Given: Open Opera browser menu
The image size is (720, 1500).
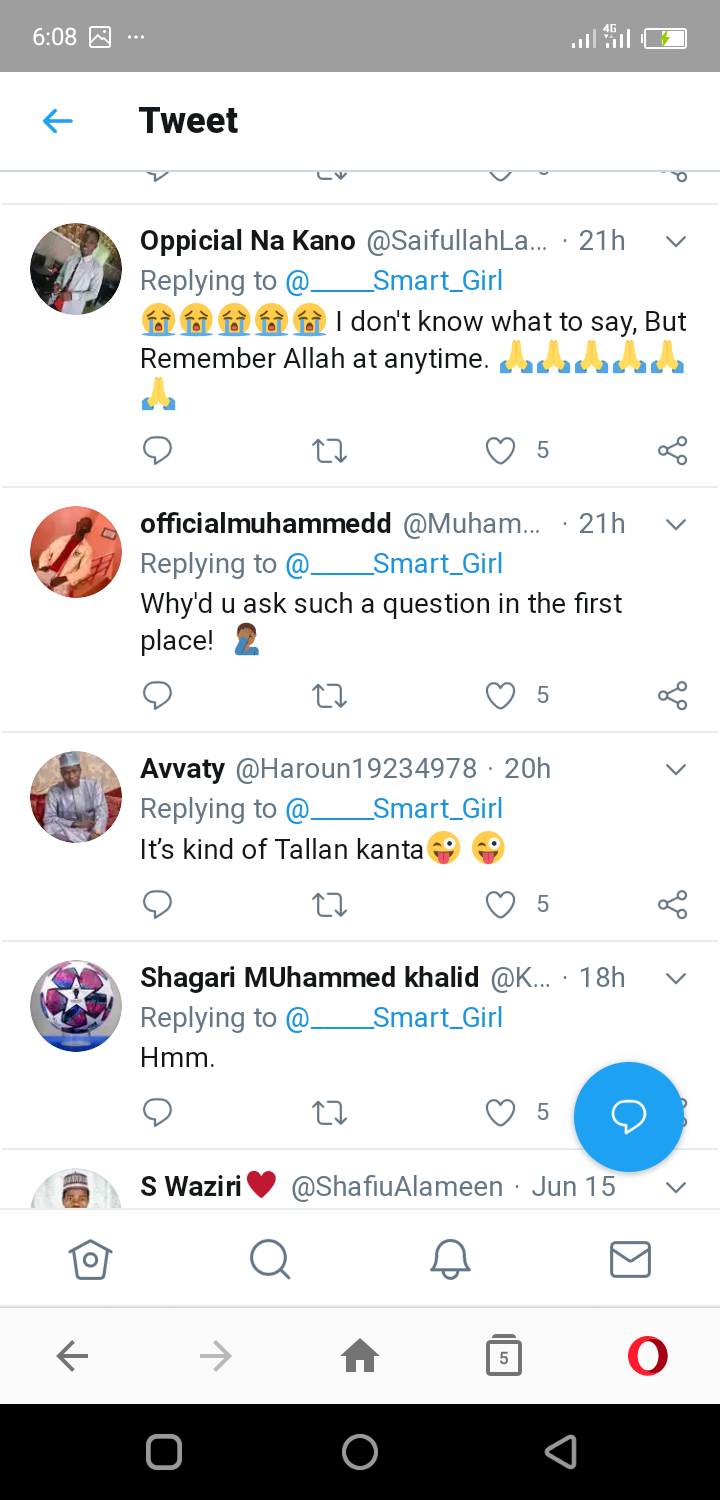Looking at the screenshot, I should tap(647, 1356).
